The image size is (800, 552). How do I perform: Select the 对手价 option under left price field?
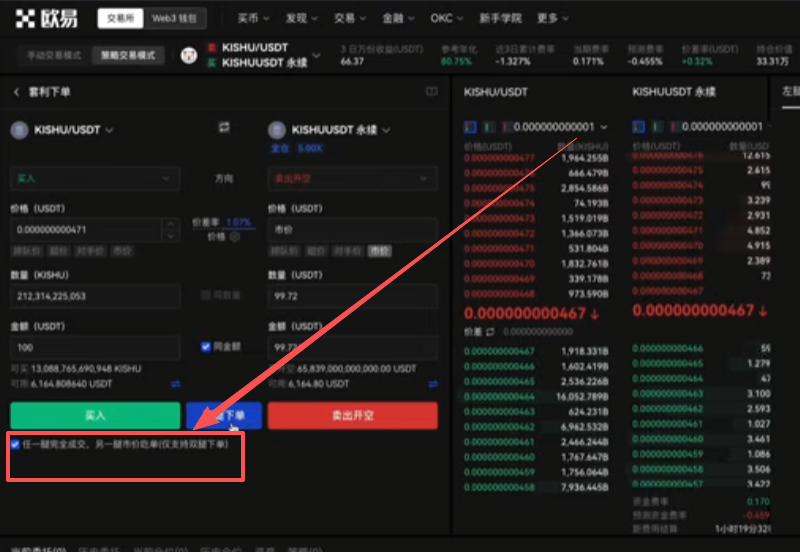pyautogui.click(x=90, y=251)
